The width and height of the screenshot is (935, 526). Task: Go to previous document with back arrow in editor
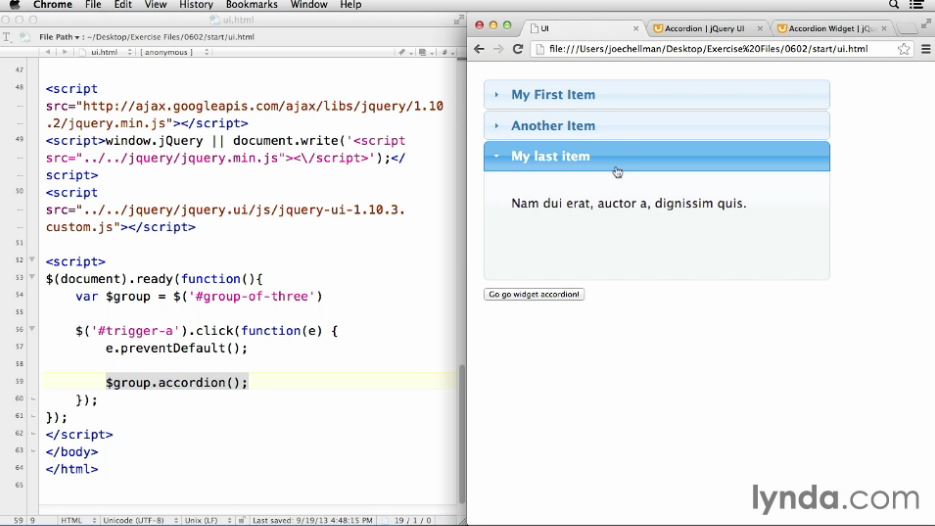tap(48, 52)
